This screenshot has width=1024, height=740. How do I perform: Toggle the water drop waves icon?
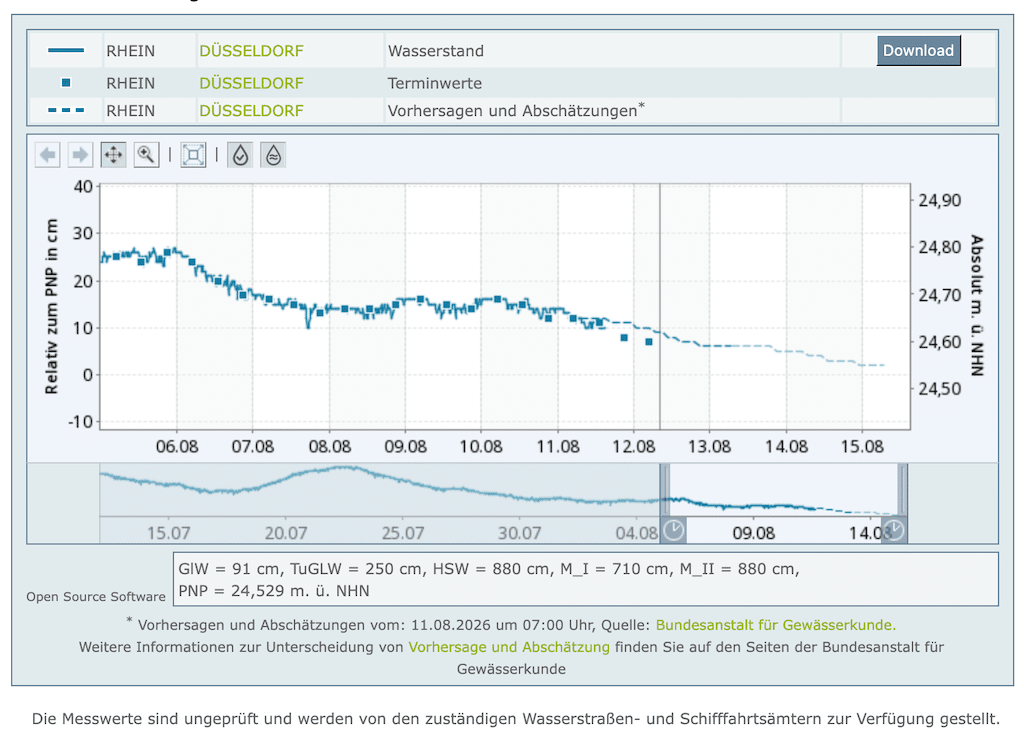tap(273, 155)
